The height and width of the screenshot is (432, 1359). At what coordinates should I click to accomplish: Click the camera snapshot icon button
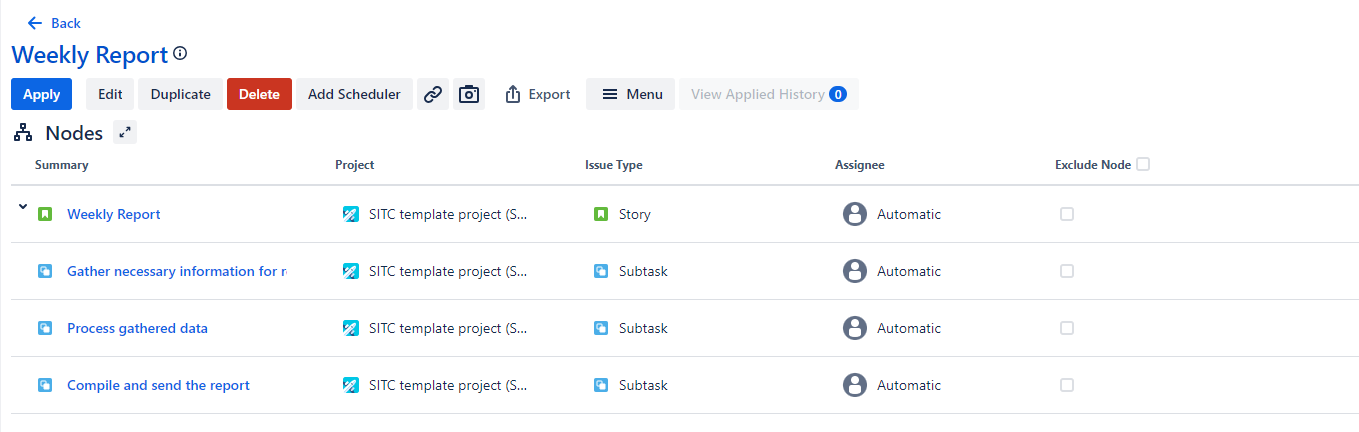coord(469,94)
